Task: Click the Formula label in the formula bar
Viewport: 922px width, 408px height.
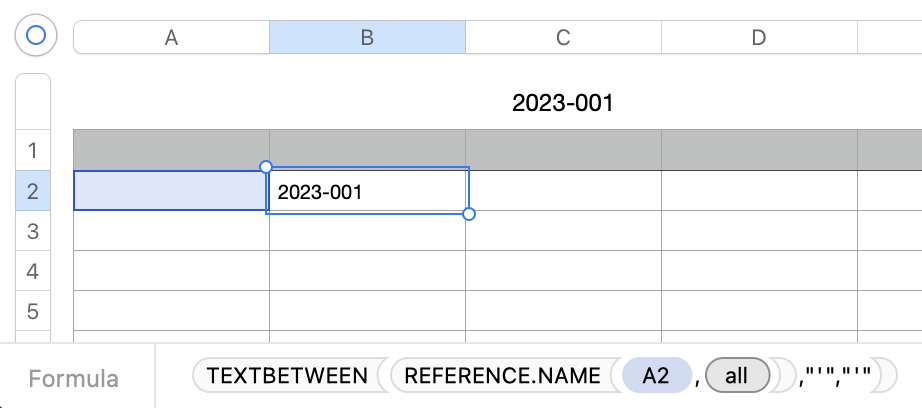Action: tap(74, 379)
